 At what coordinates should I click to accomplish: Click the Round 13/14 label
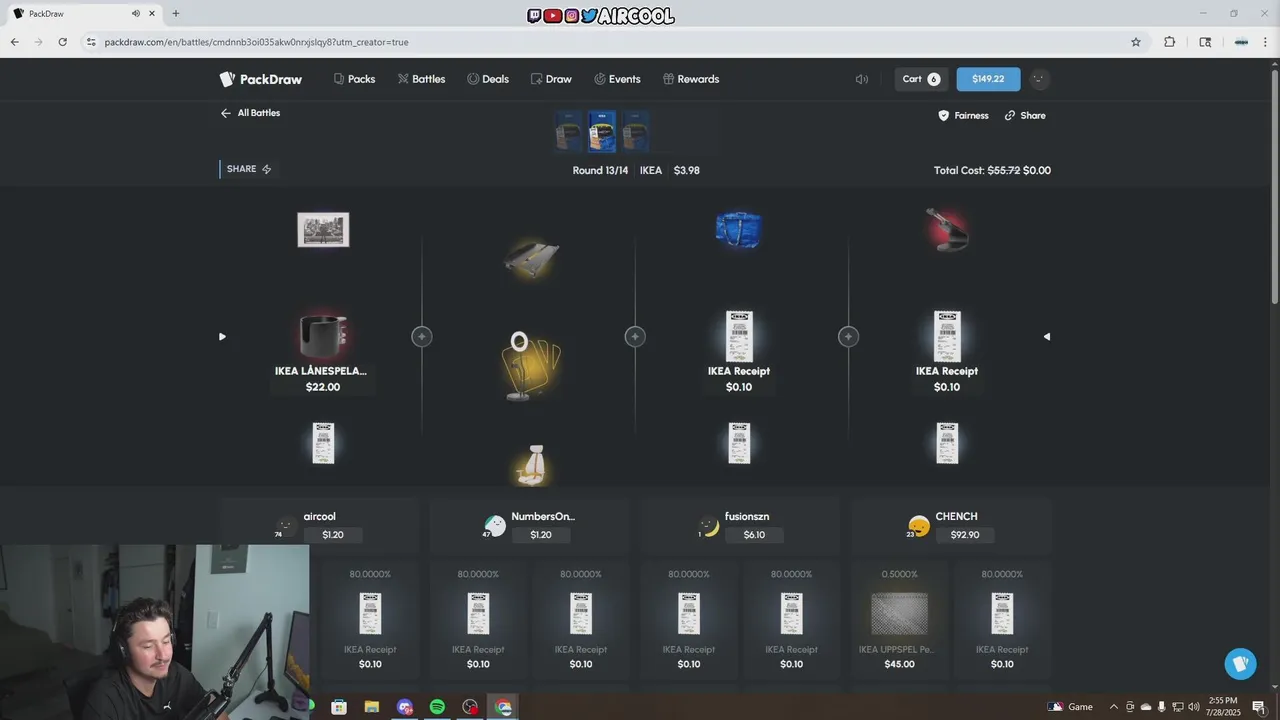(600, 171)
